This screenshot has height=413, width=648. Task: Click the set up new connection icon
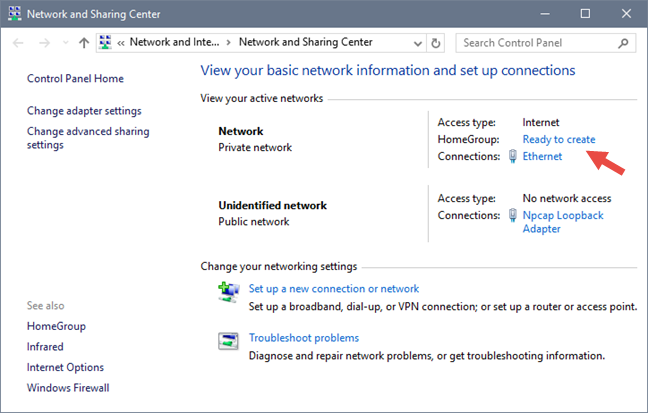pyautogui.click(x=228, y=290)
